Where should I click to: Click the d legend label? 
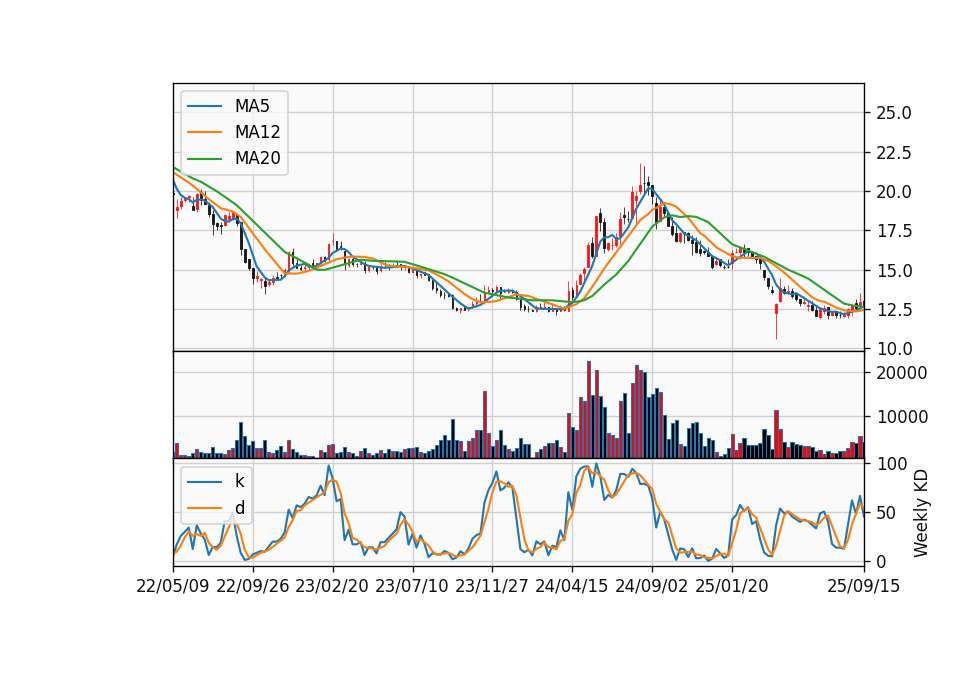(239, 508)
